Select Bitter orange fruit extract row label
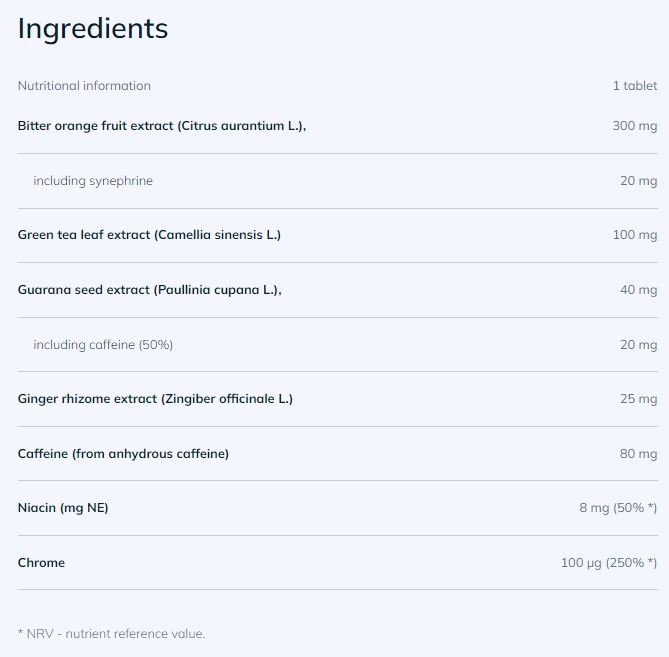The width and height of the screenshot is (669, 657). (162, 126)
